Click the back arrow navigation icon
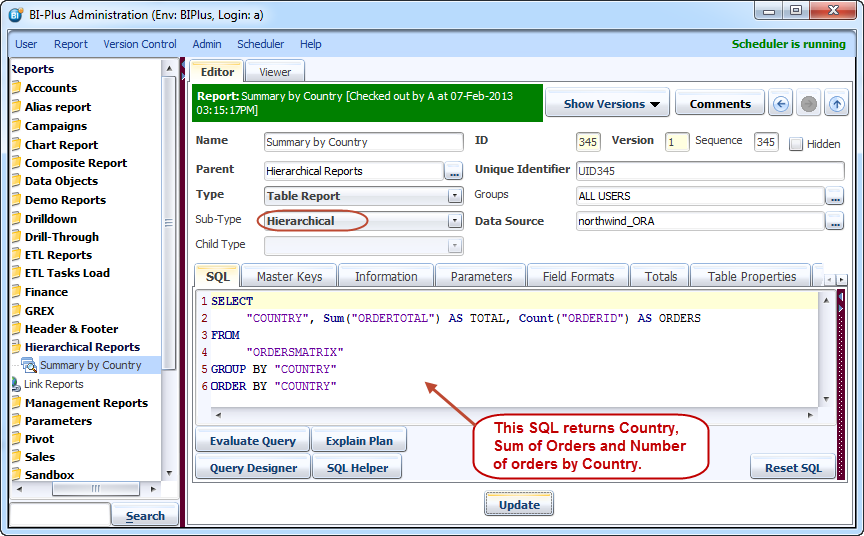 tap(781, 104)
